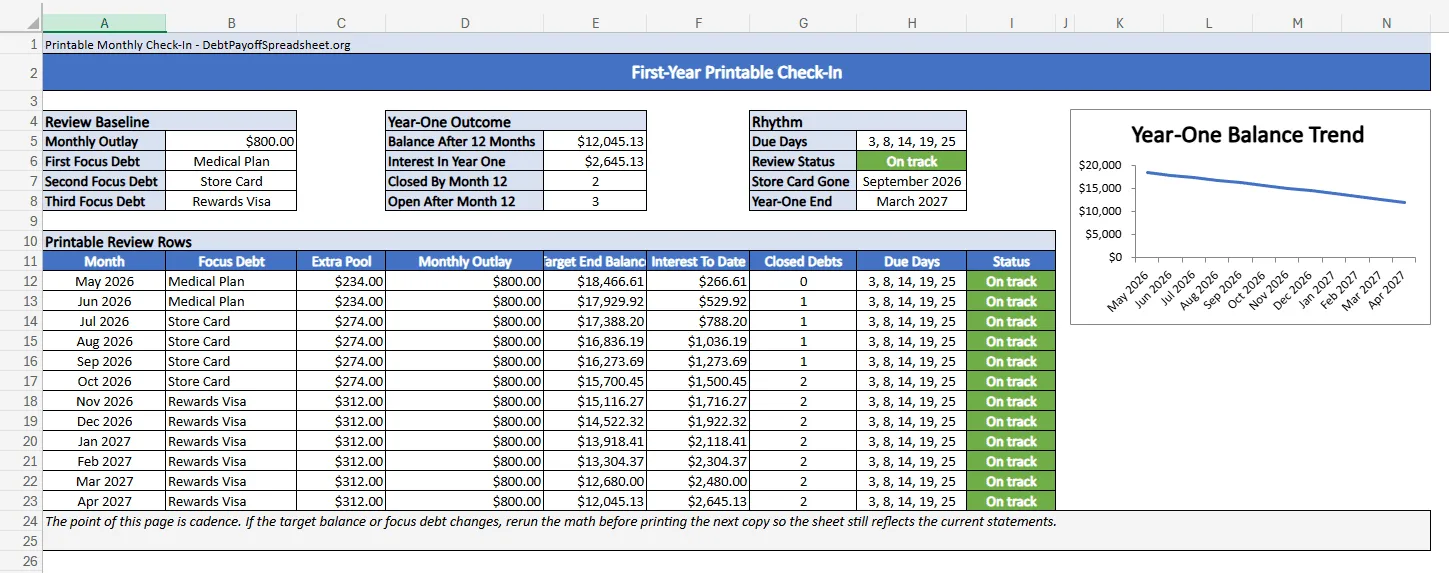Select the May 2026 month cell
This screenshot has width=1449, height=573.
[x=105, y=281]
